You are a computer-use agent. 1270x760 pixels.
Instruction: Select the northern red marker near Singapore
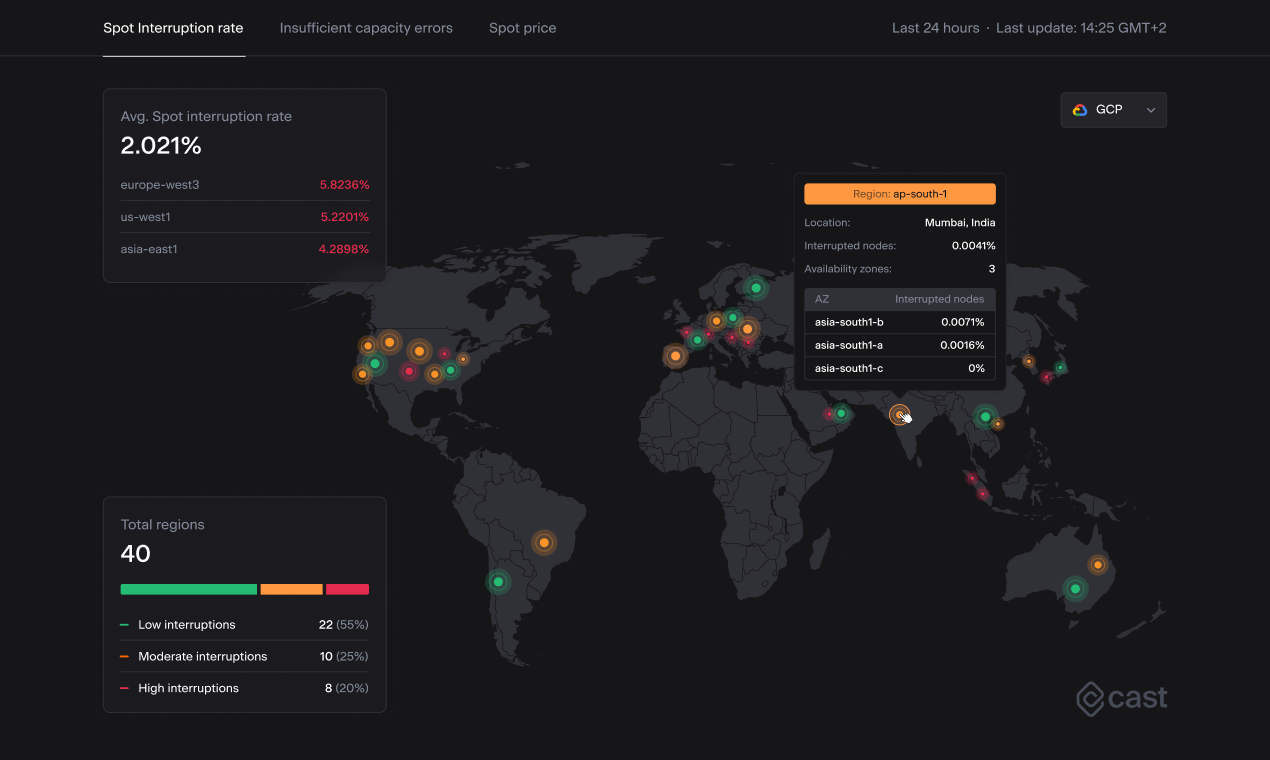971,478
